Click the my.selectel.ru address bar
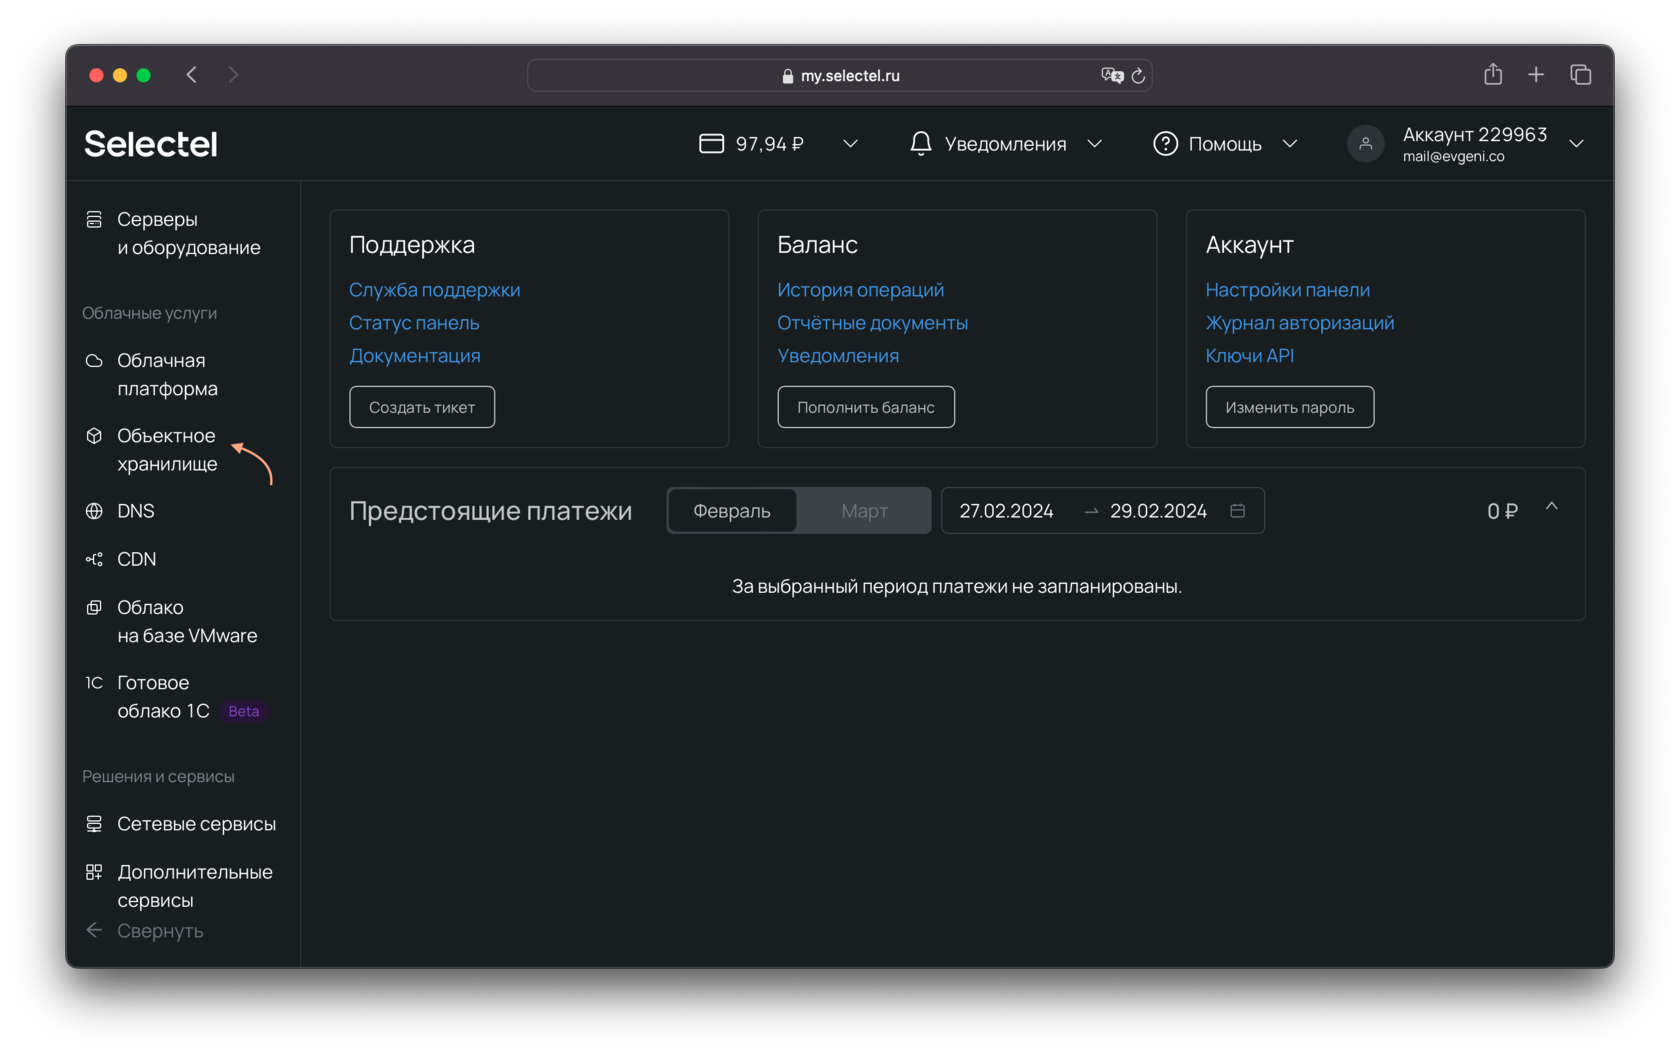1680x1055 pixels. (840, 76)
